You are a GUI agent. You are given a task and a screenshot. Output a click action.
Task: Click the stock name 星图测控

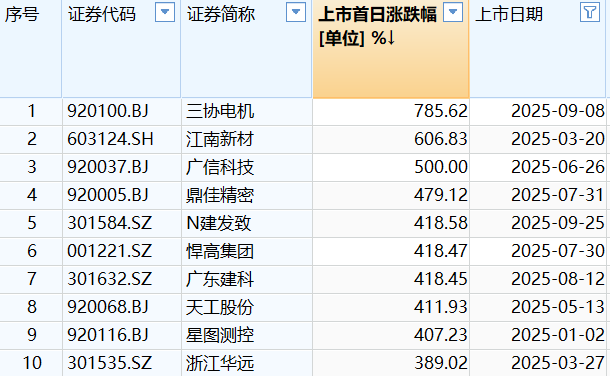coord(220,335)
